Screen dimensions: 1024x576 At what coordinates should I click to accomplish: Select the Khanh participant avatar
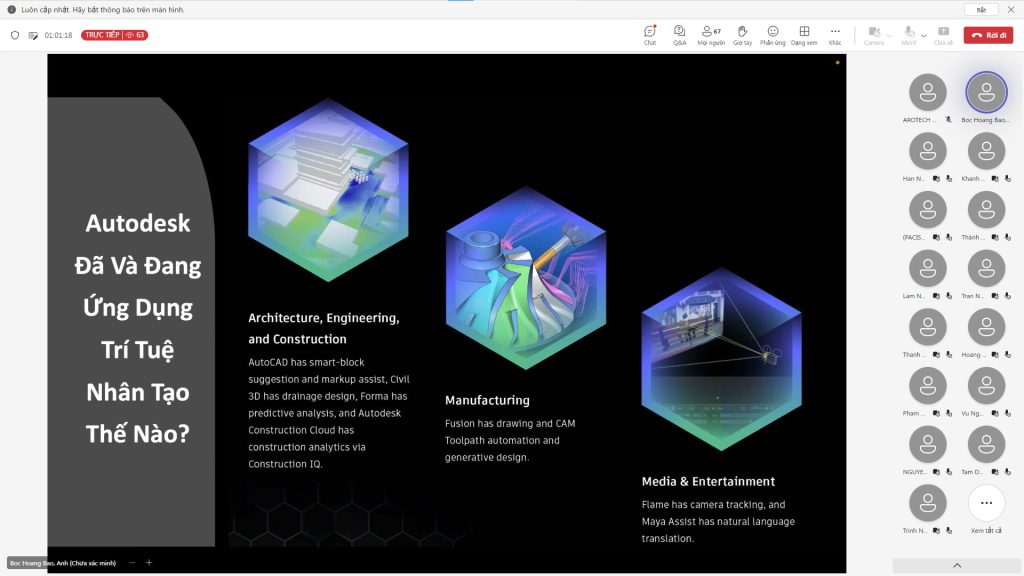click(986, 151)
